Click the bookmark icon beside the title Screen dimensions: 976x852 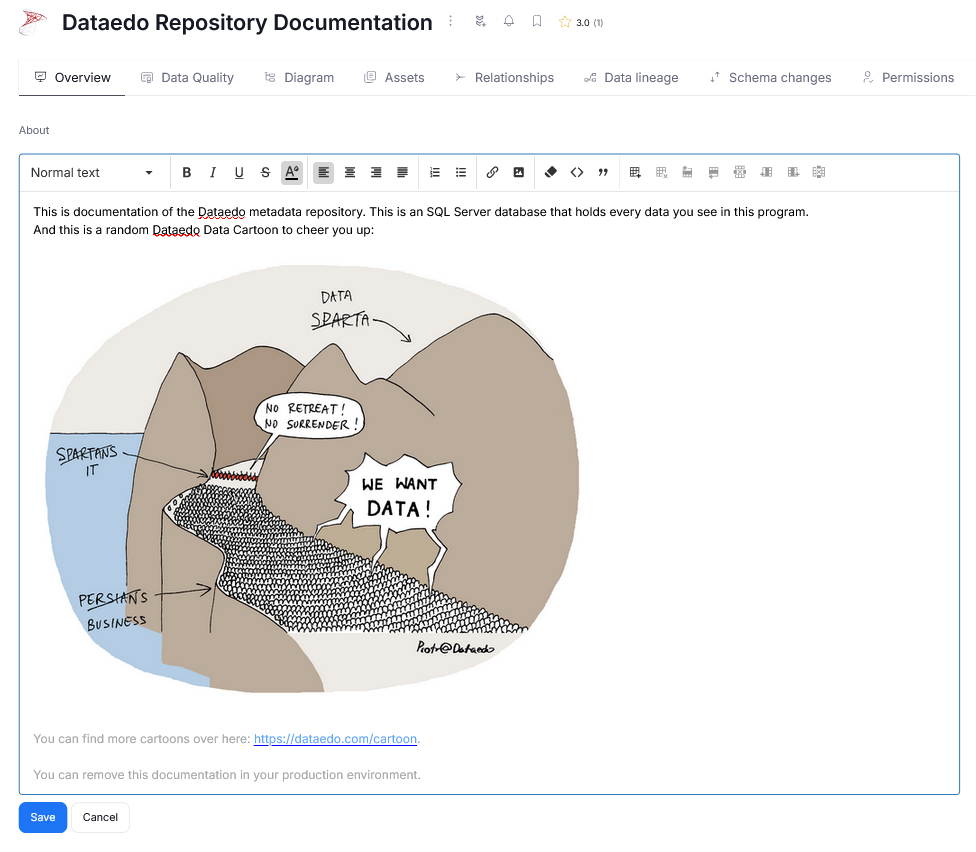pos(537,21)
